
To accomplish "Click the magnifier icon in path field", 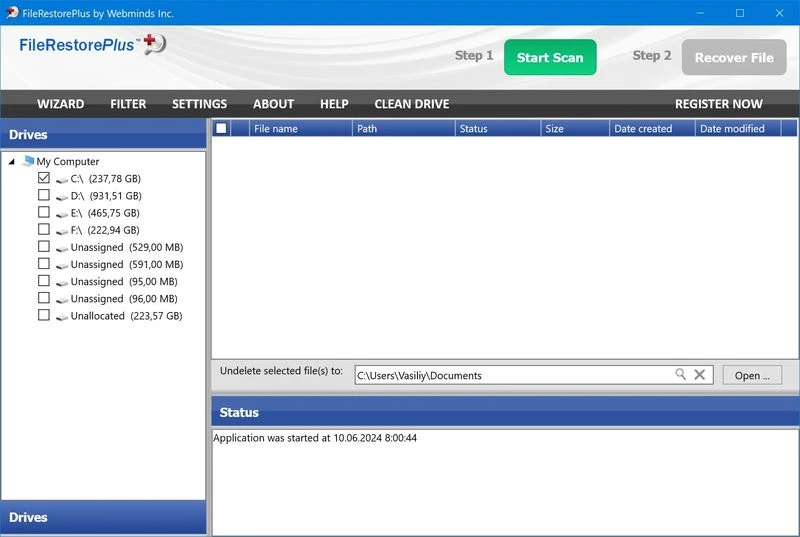I will [x=680, y=375].
